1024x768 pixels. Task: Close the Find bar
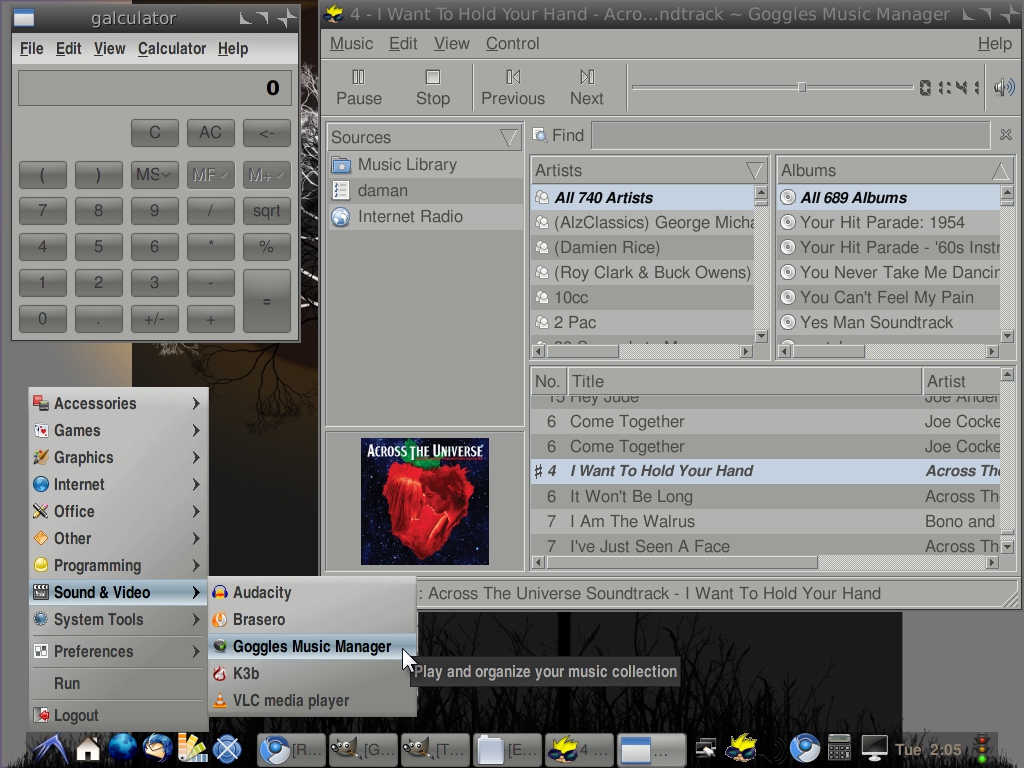(1005, 135)
